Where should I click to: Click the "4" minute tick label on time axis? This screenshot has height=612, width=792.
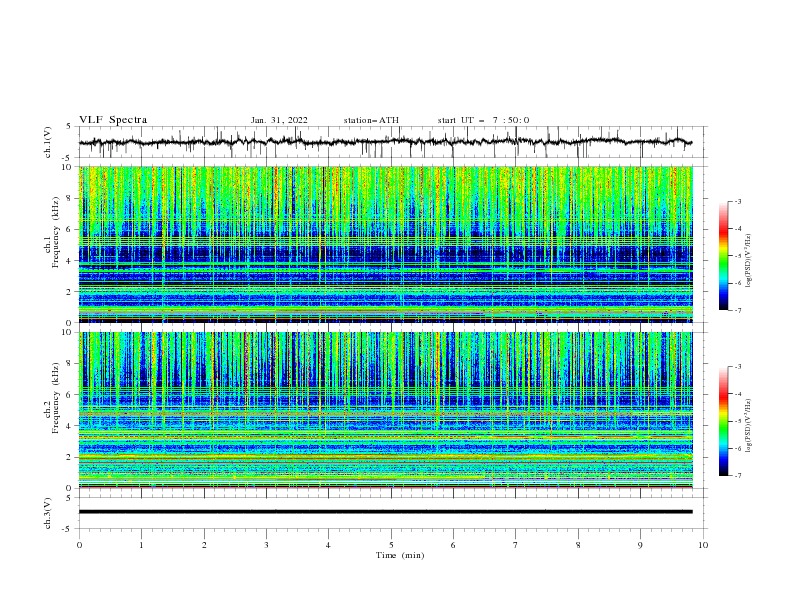[328, 545]
